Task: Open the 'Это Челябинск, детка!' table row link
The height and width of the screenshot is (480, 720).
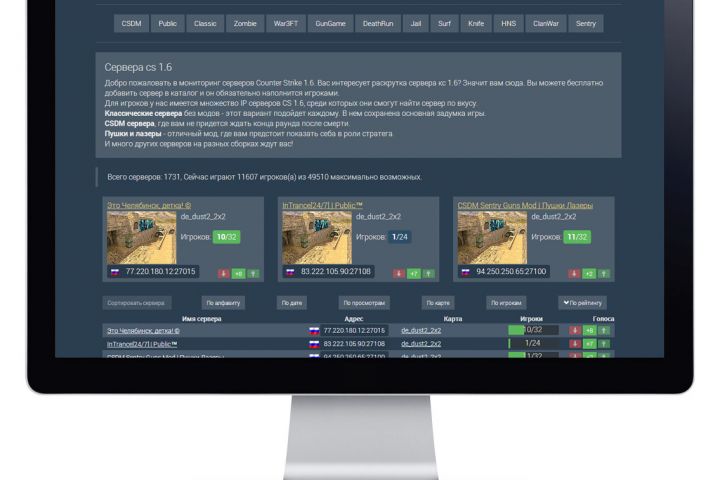Action: click(143, 330)
